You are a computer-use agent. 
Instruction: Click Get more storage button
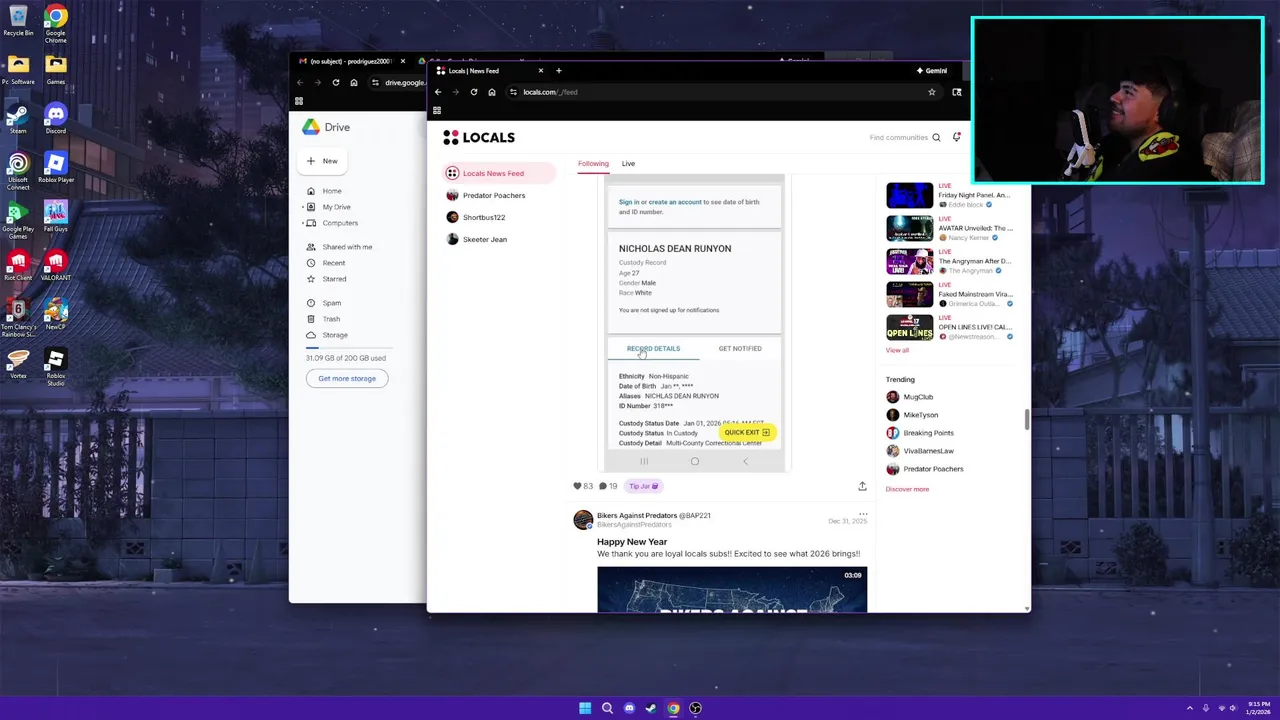coord(347,378)
